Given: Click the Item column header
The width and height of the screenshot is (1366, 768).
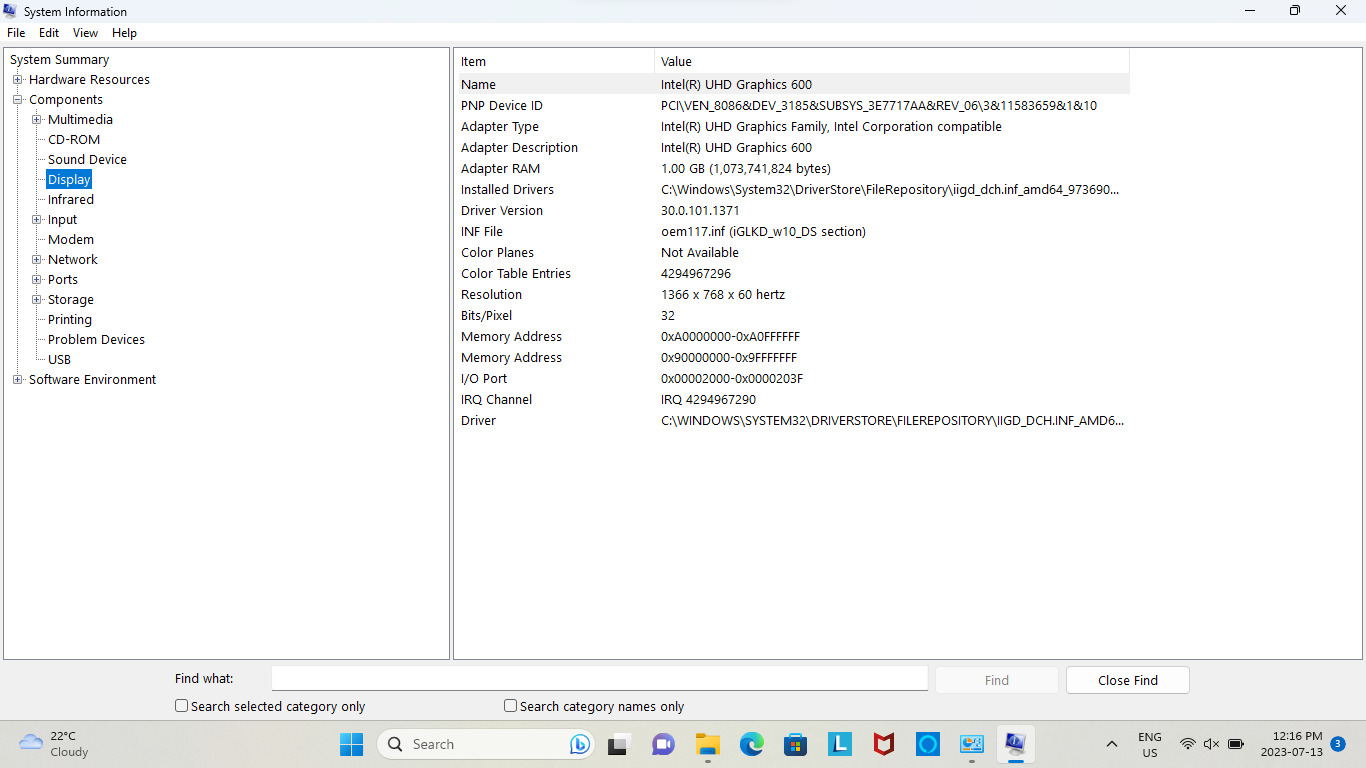Looking at the screenshot, I should (x=555, y=61).
